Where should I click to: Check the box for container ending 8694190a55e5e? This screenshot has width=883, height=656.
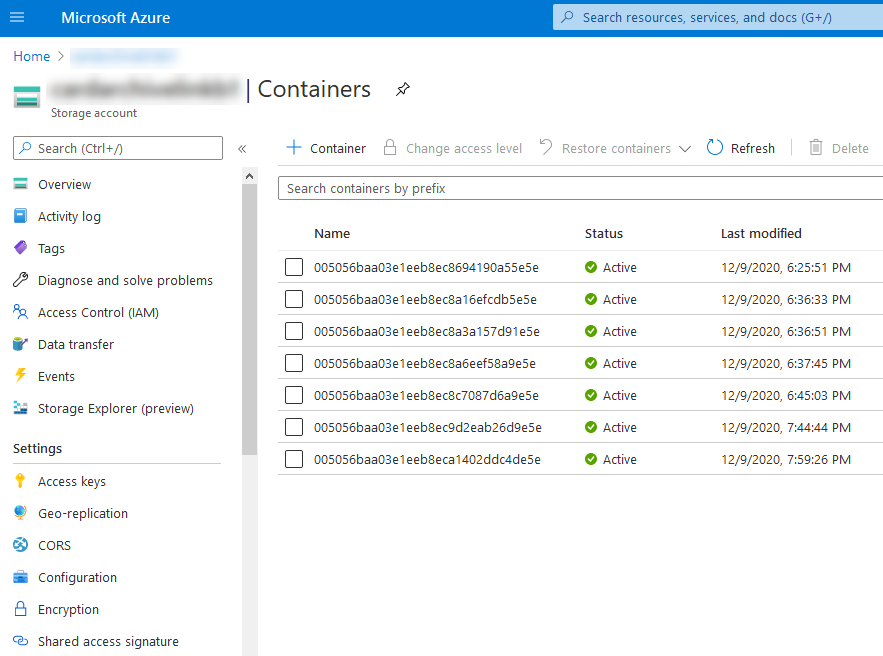coord(294,267)
